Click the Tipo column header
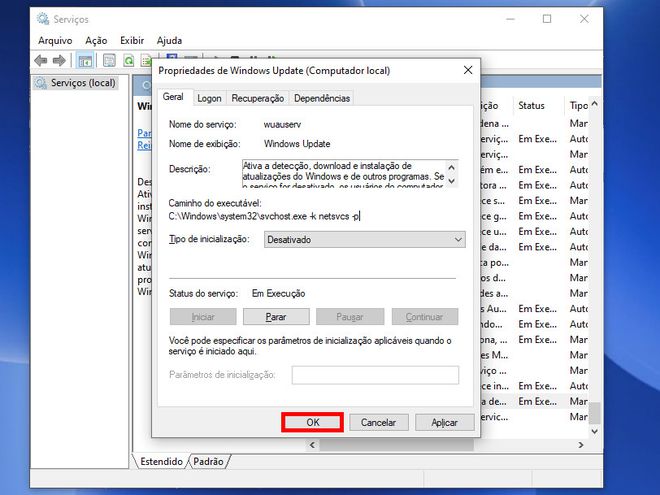 pos(578,106)
